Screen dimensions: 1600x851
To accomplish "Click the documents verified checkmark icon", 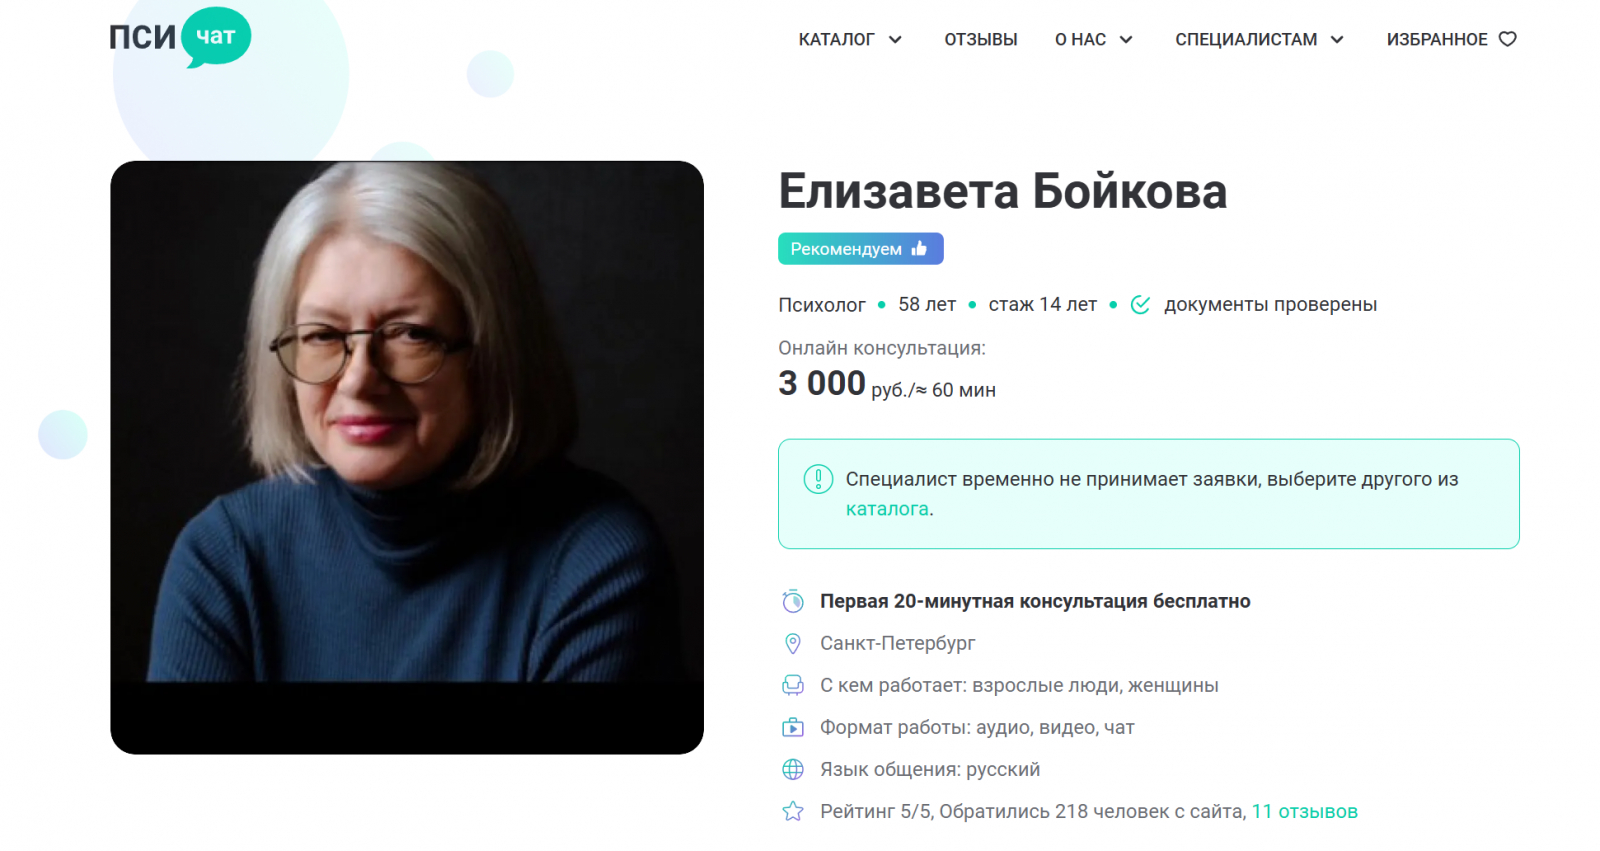I will pos(1140,305).
